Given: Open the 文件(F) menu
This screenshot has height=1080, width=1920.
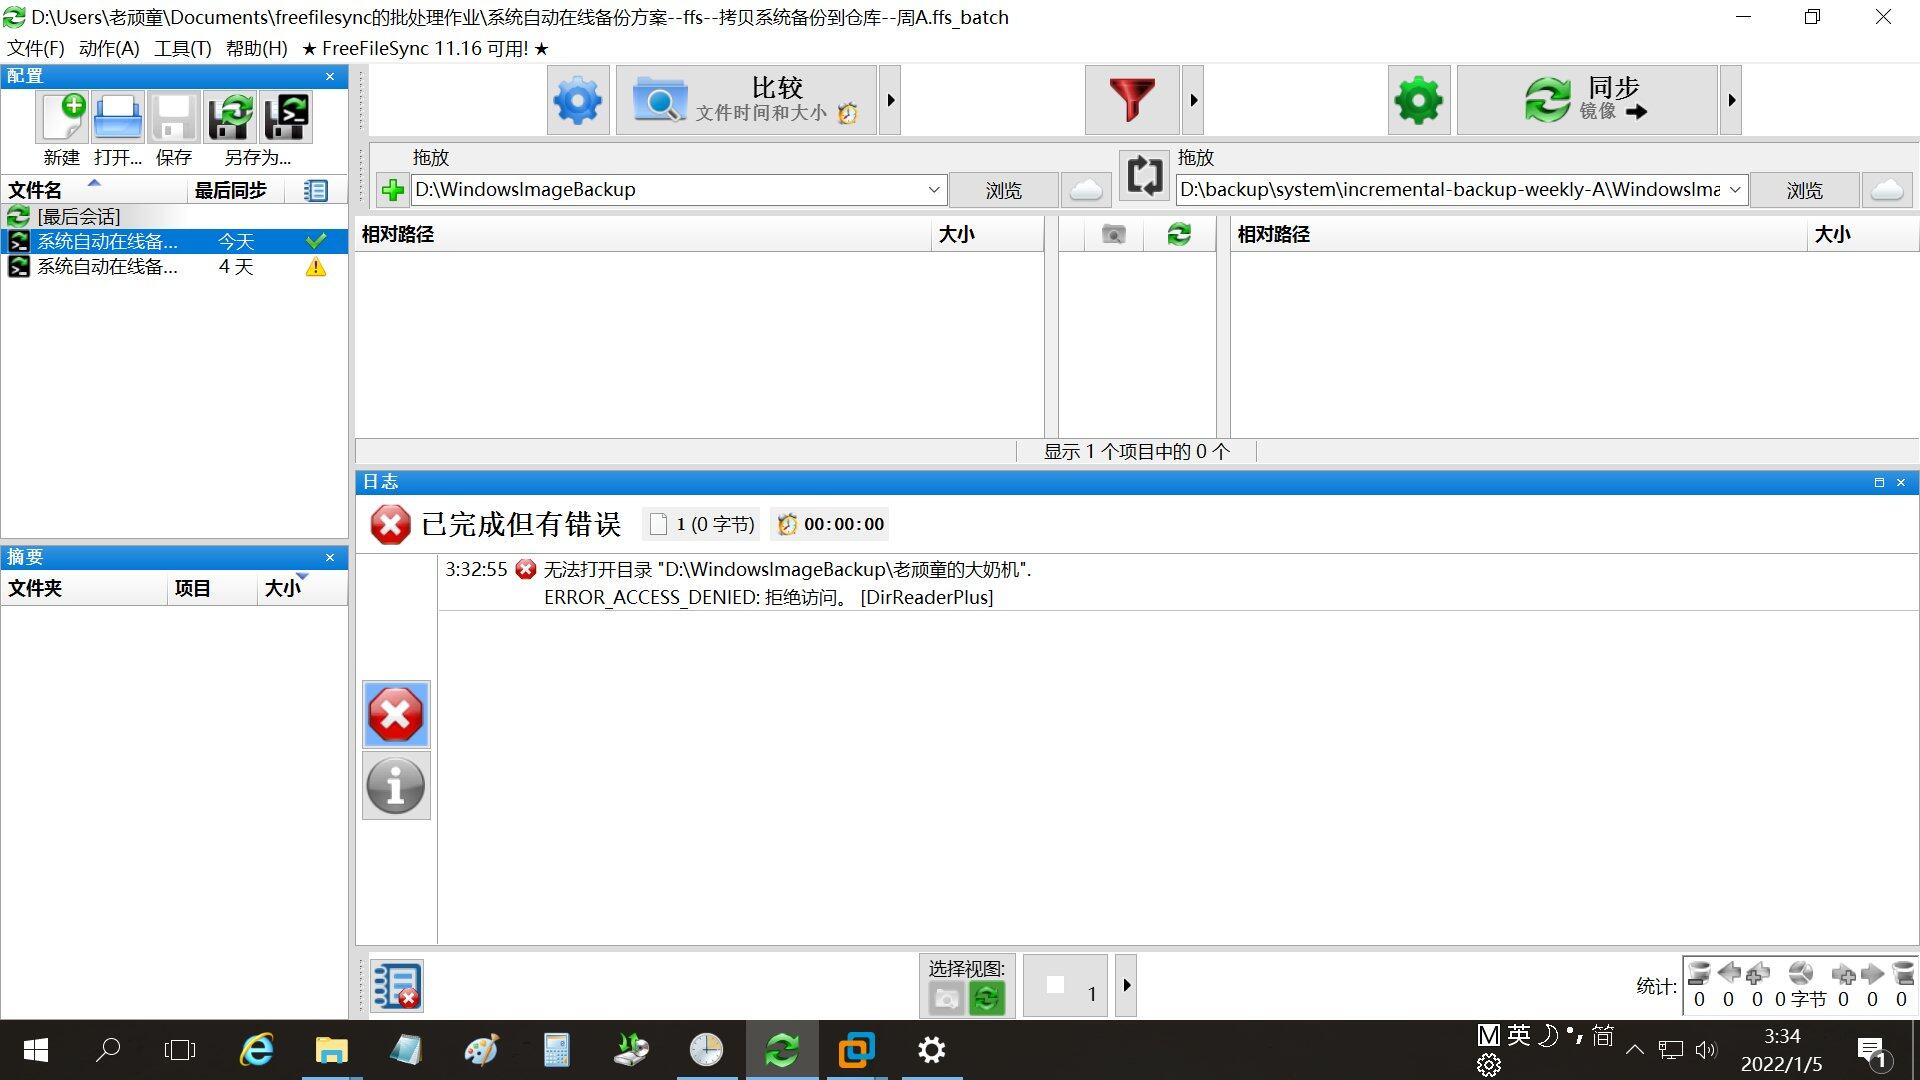Looking at the screenshot, I should click(36, 48).
